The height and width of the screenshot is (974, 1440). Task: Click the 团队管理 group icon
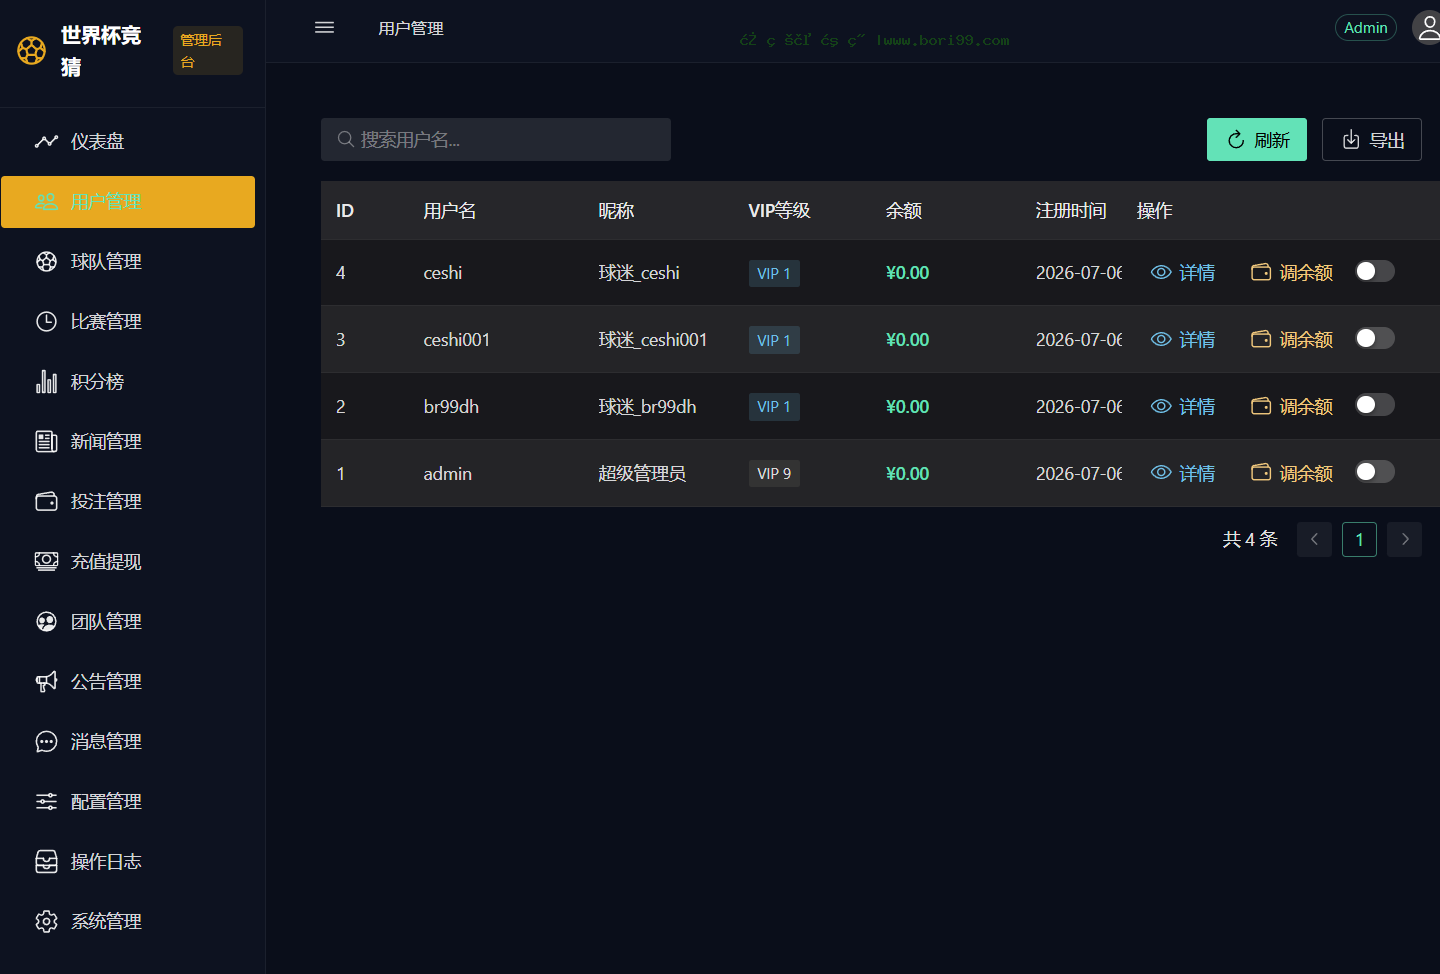pyautogui.click(x=46, y=622)
